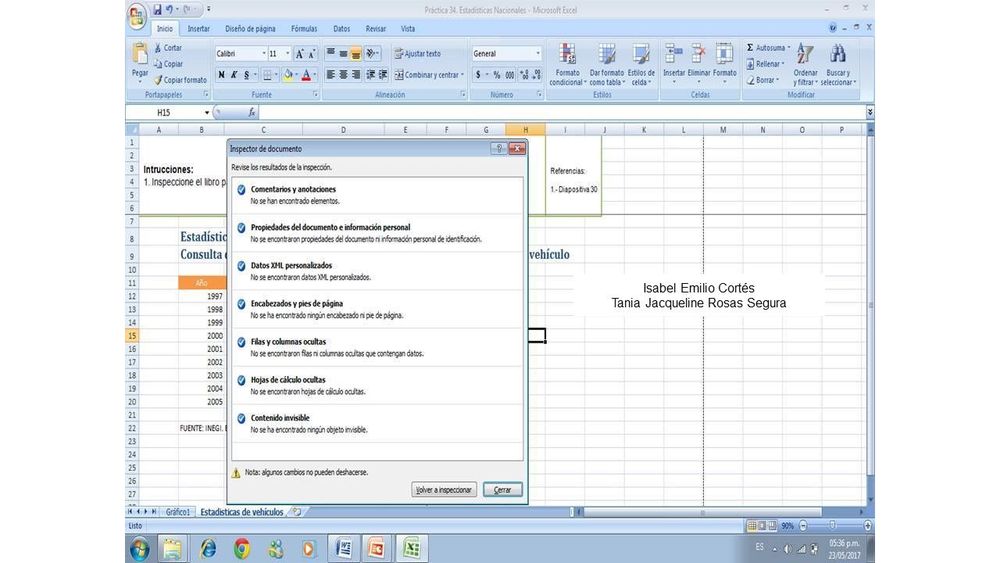Click the Ordenar y filtrar icon
The width and height of the screenshot is (1000, 563).
(805, 56)
